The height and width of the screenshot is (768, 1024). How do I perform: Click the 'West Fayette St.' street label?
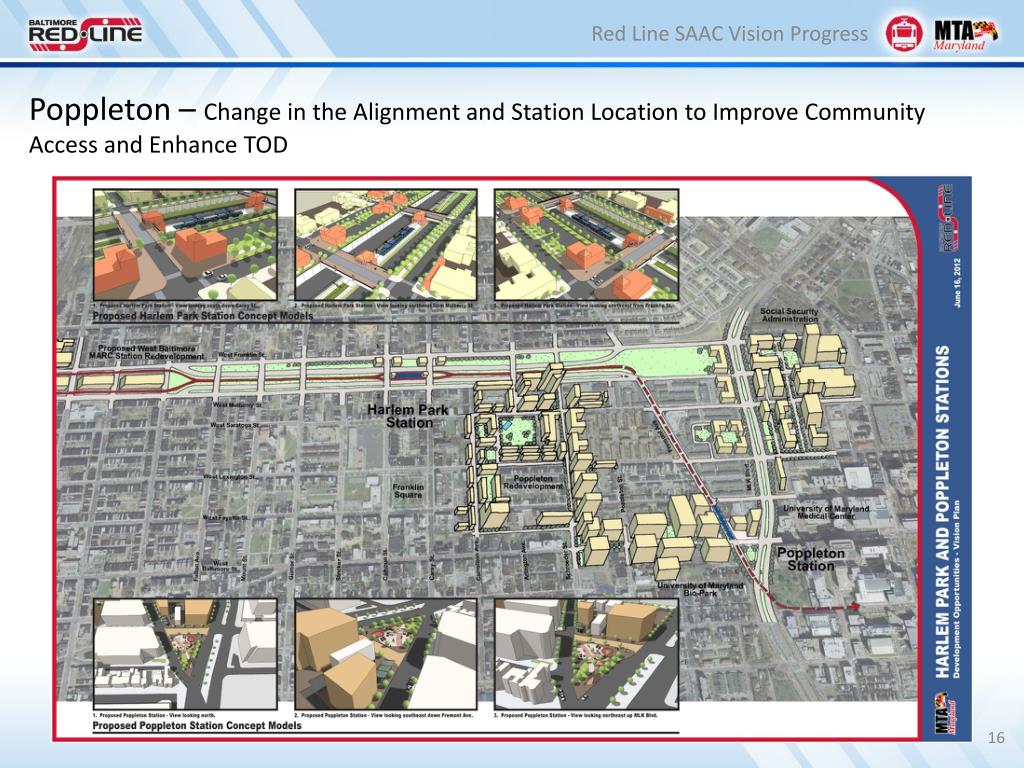(225, 518)
